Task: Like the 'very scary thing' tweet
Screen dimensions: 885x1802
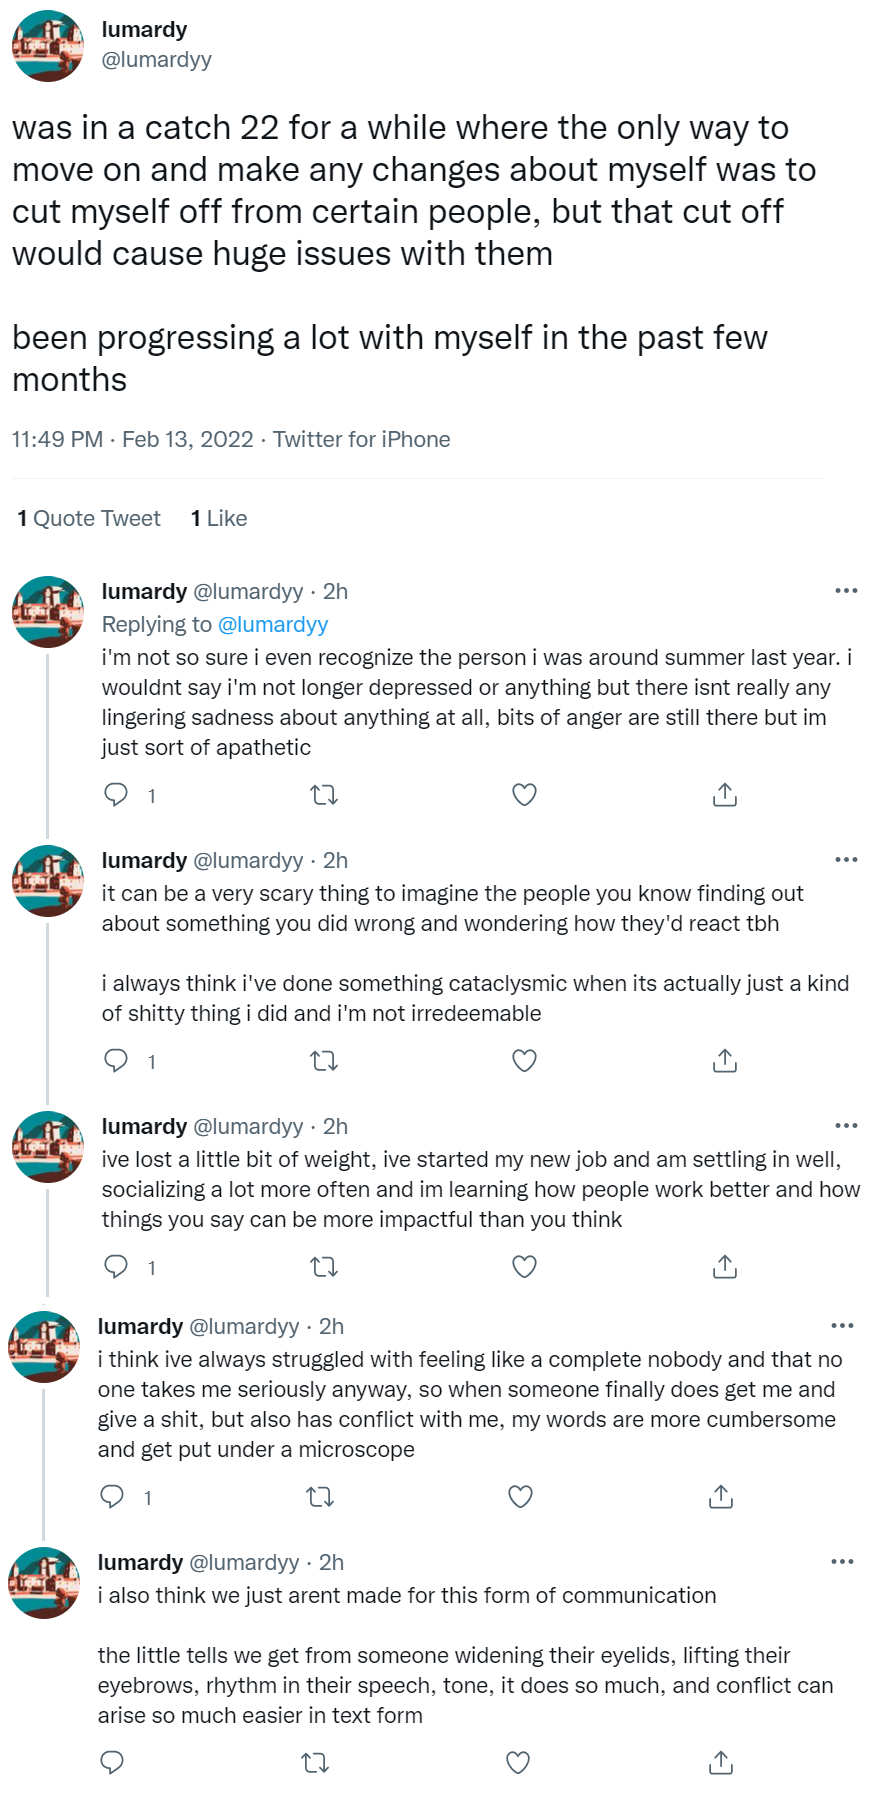Action: [x=524, y=1061]
